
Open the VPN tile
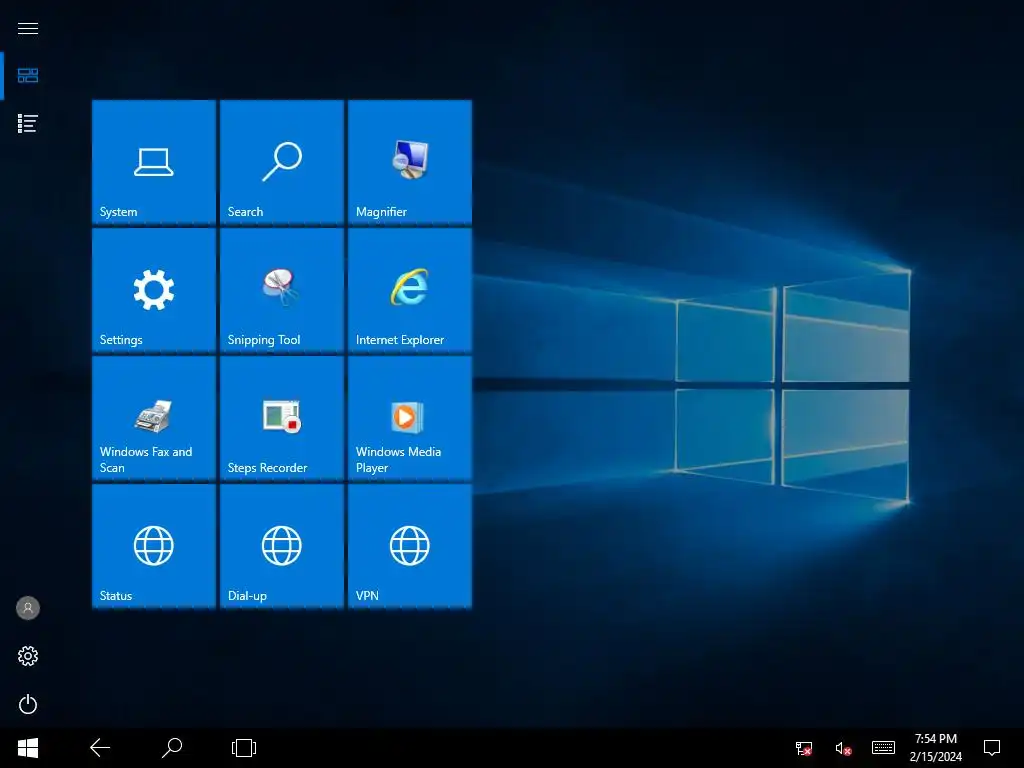coord(409,546)
